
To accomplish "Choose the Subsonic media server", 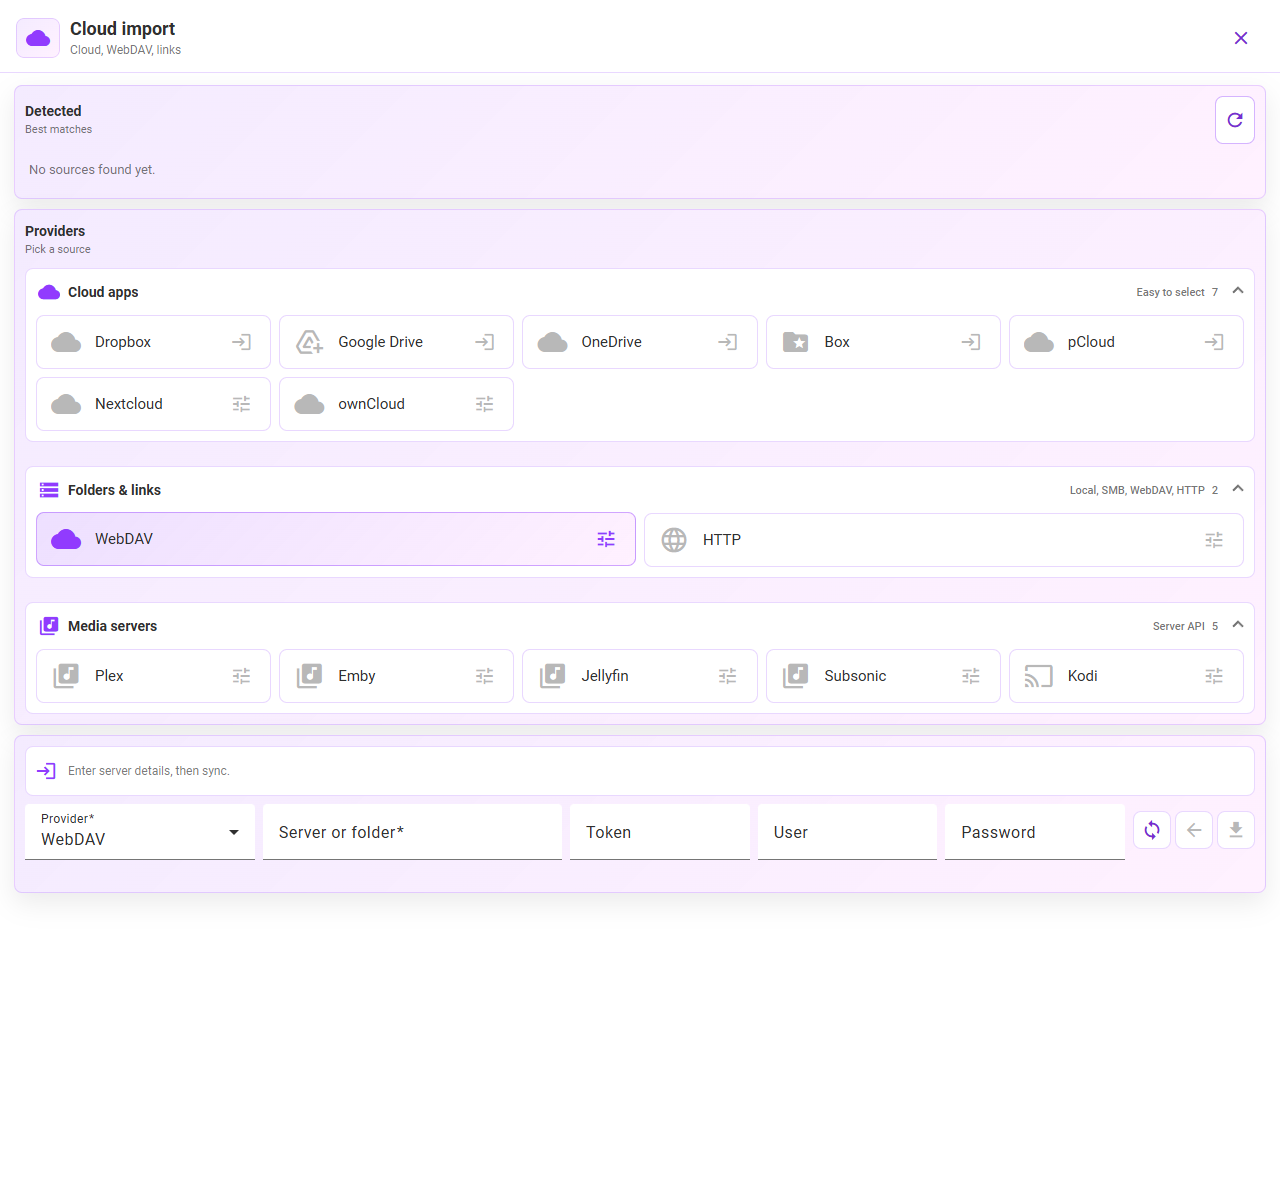I will tap(883, 676).
